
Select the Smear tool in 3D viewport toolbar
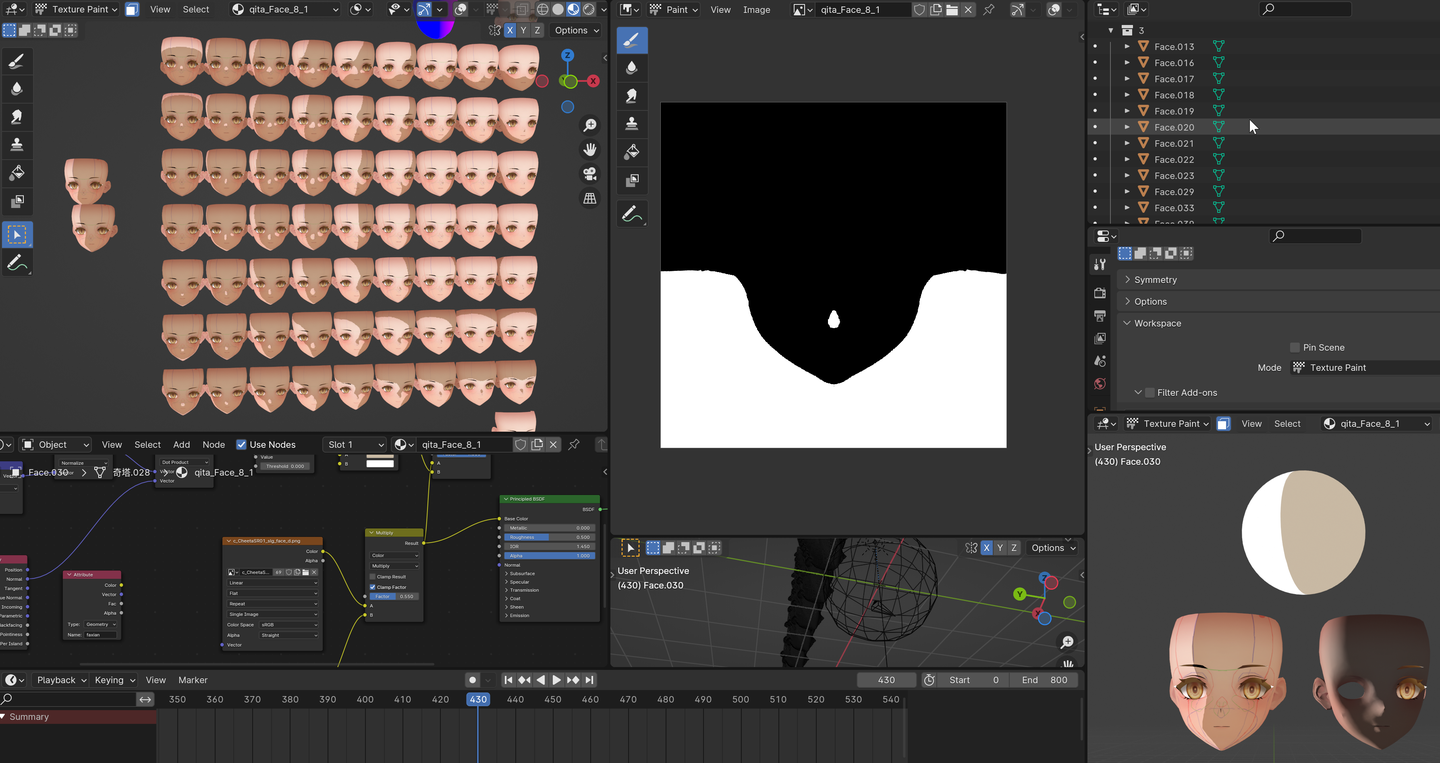(x=17, y=117)
